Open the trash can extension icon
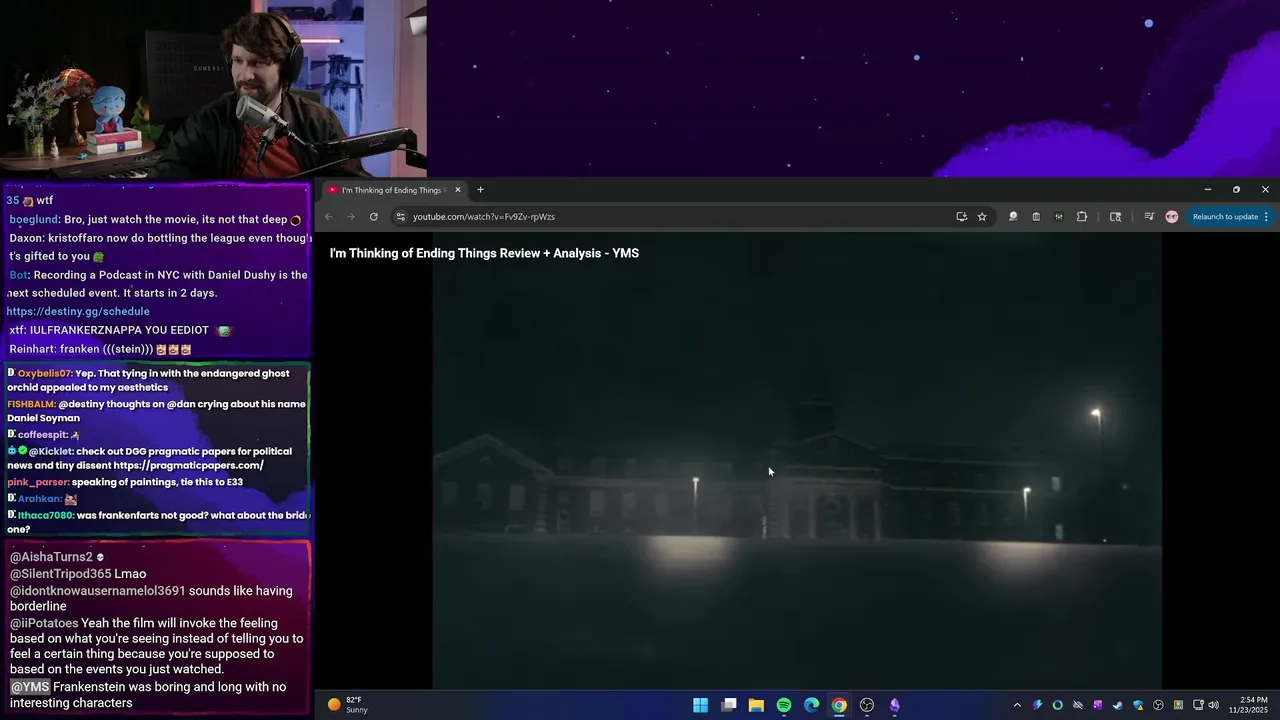 click(x=1036, y=217)
